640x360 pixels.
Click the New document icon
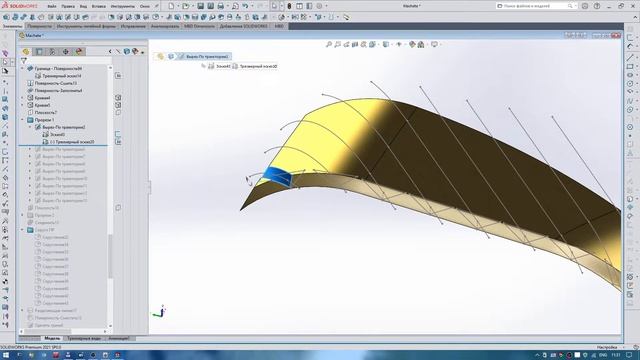click(x=171, y=6)
